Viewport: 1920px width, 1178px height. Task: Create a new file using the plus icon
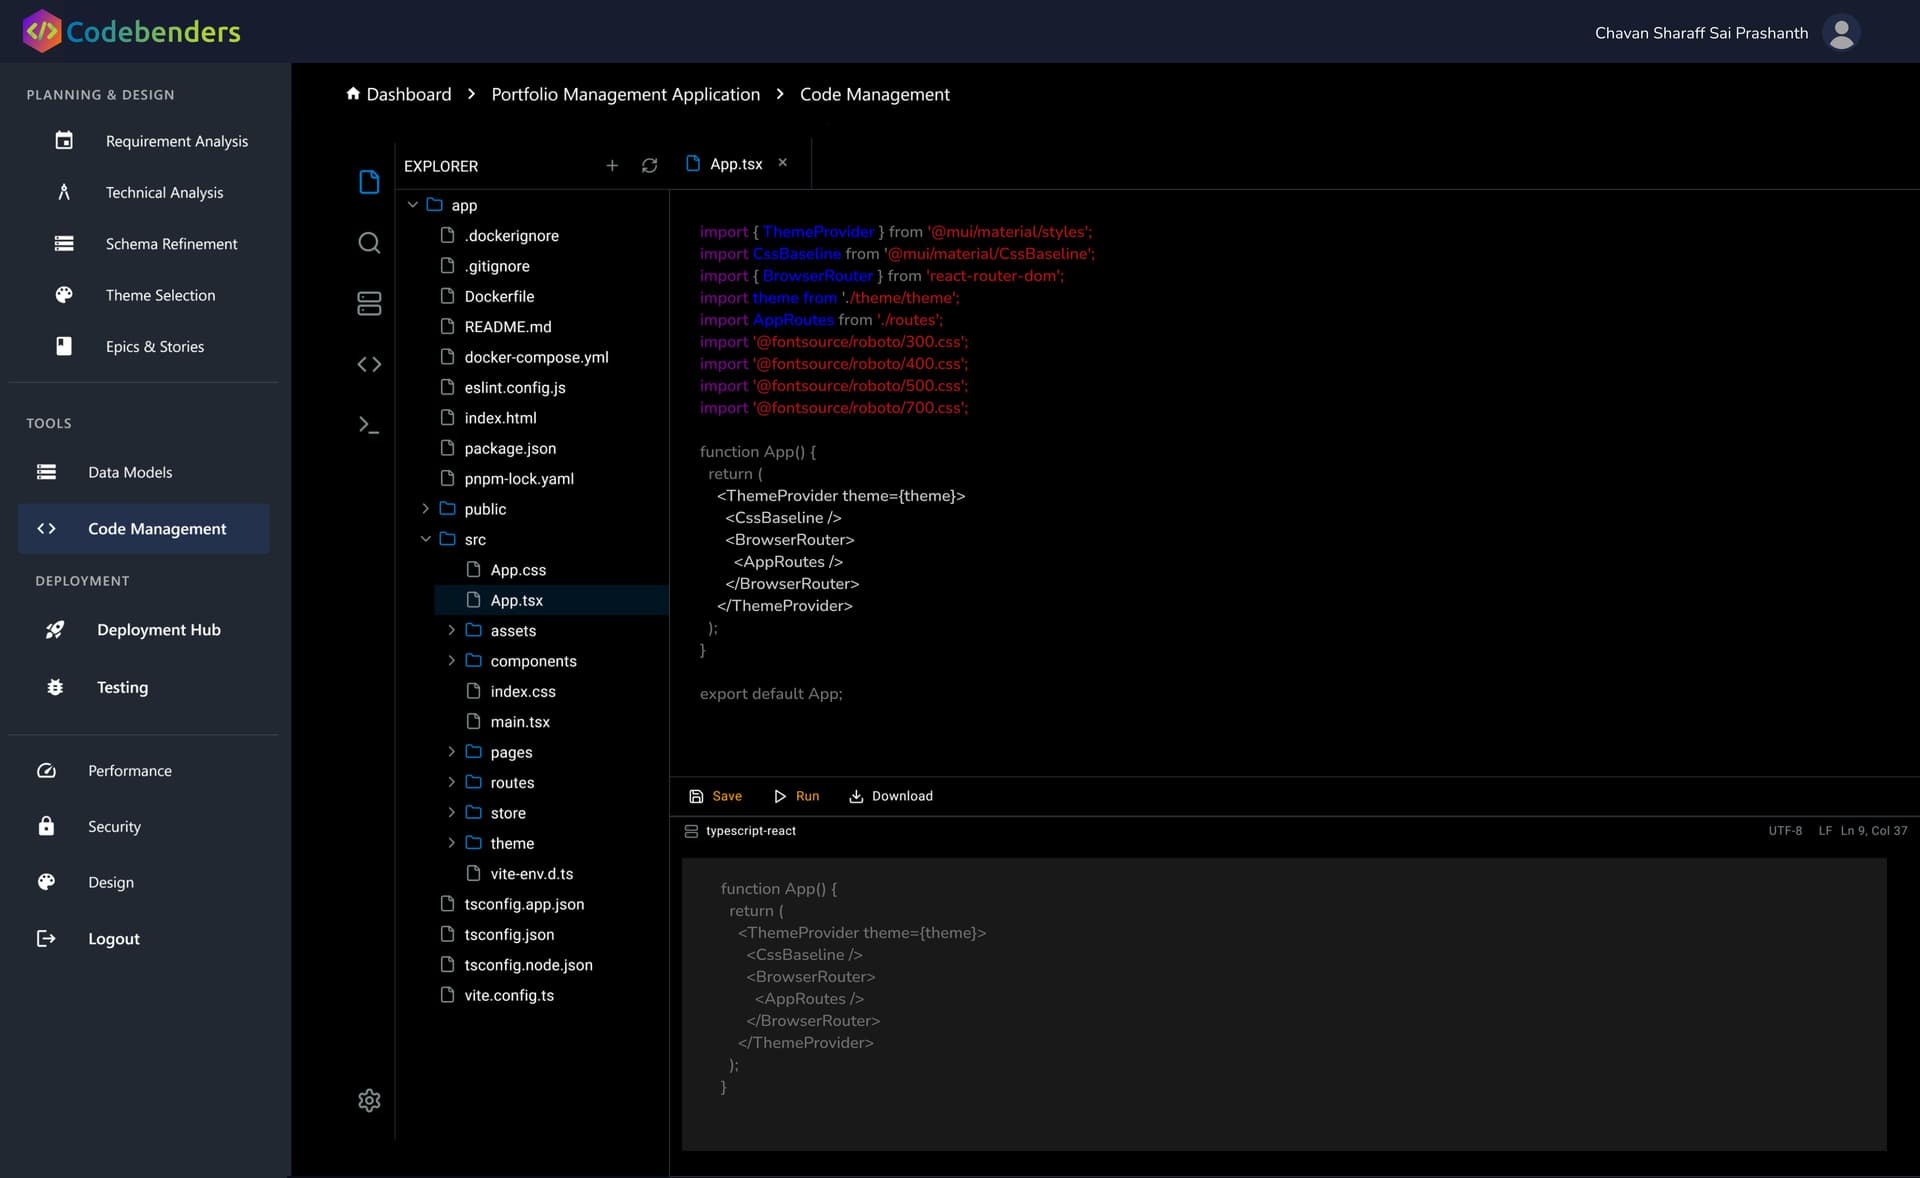613,165
